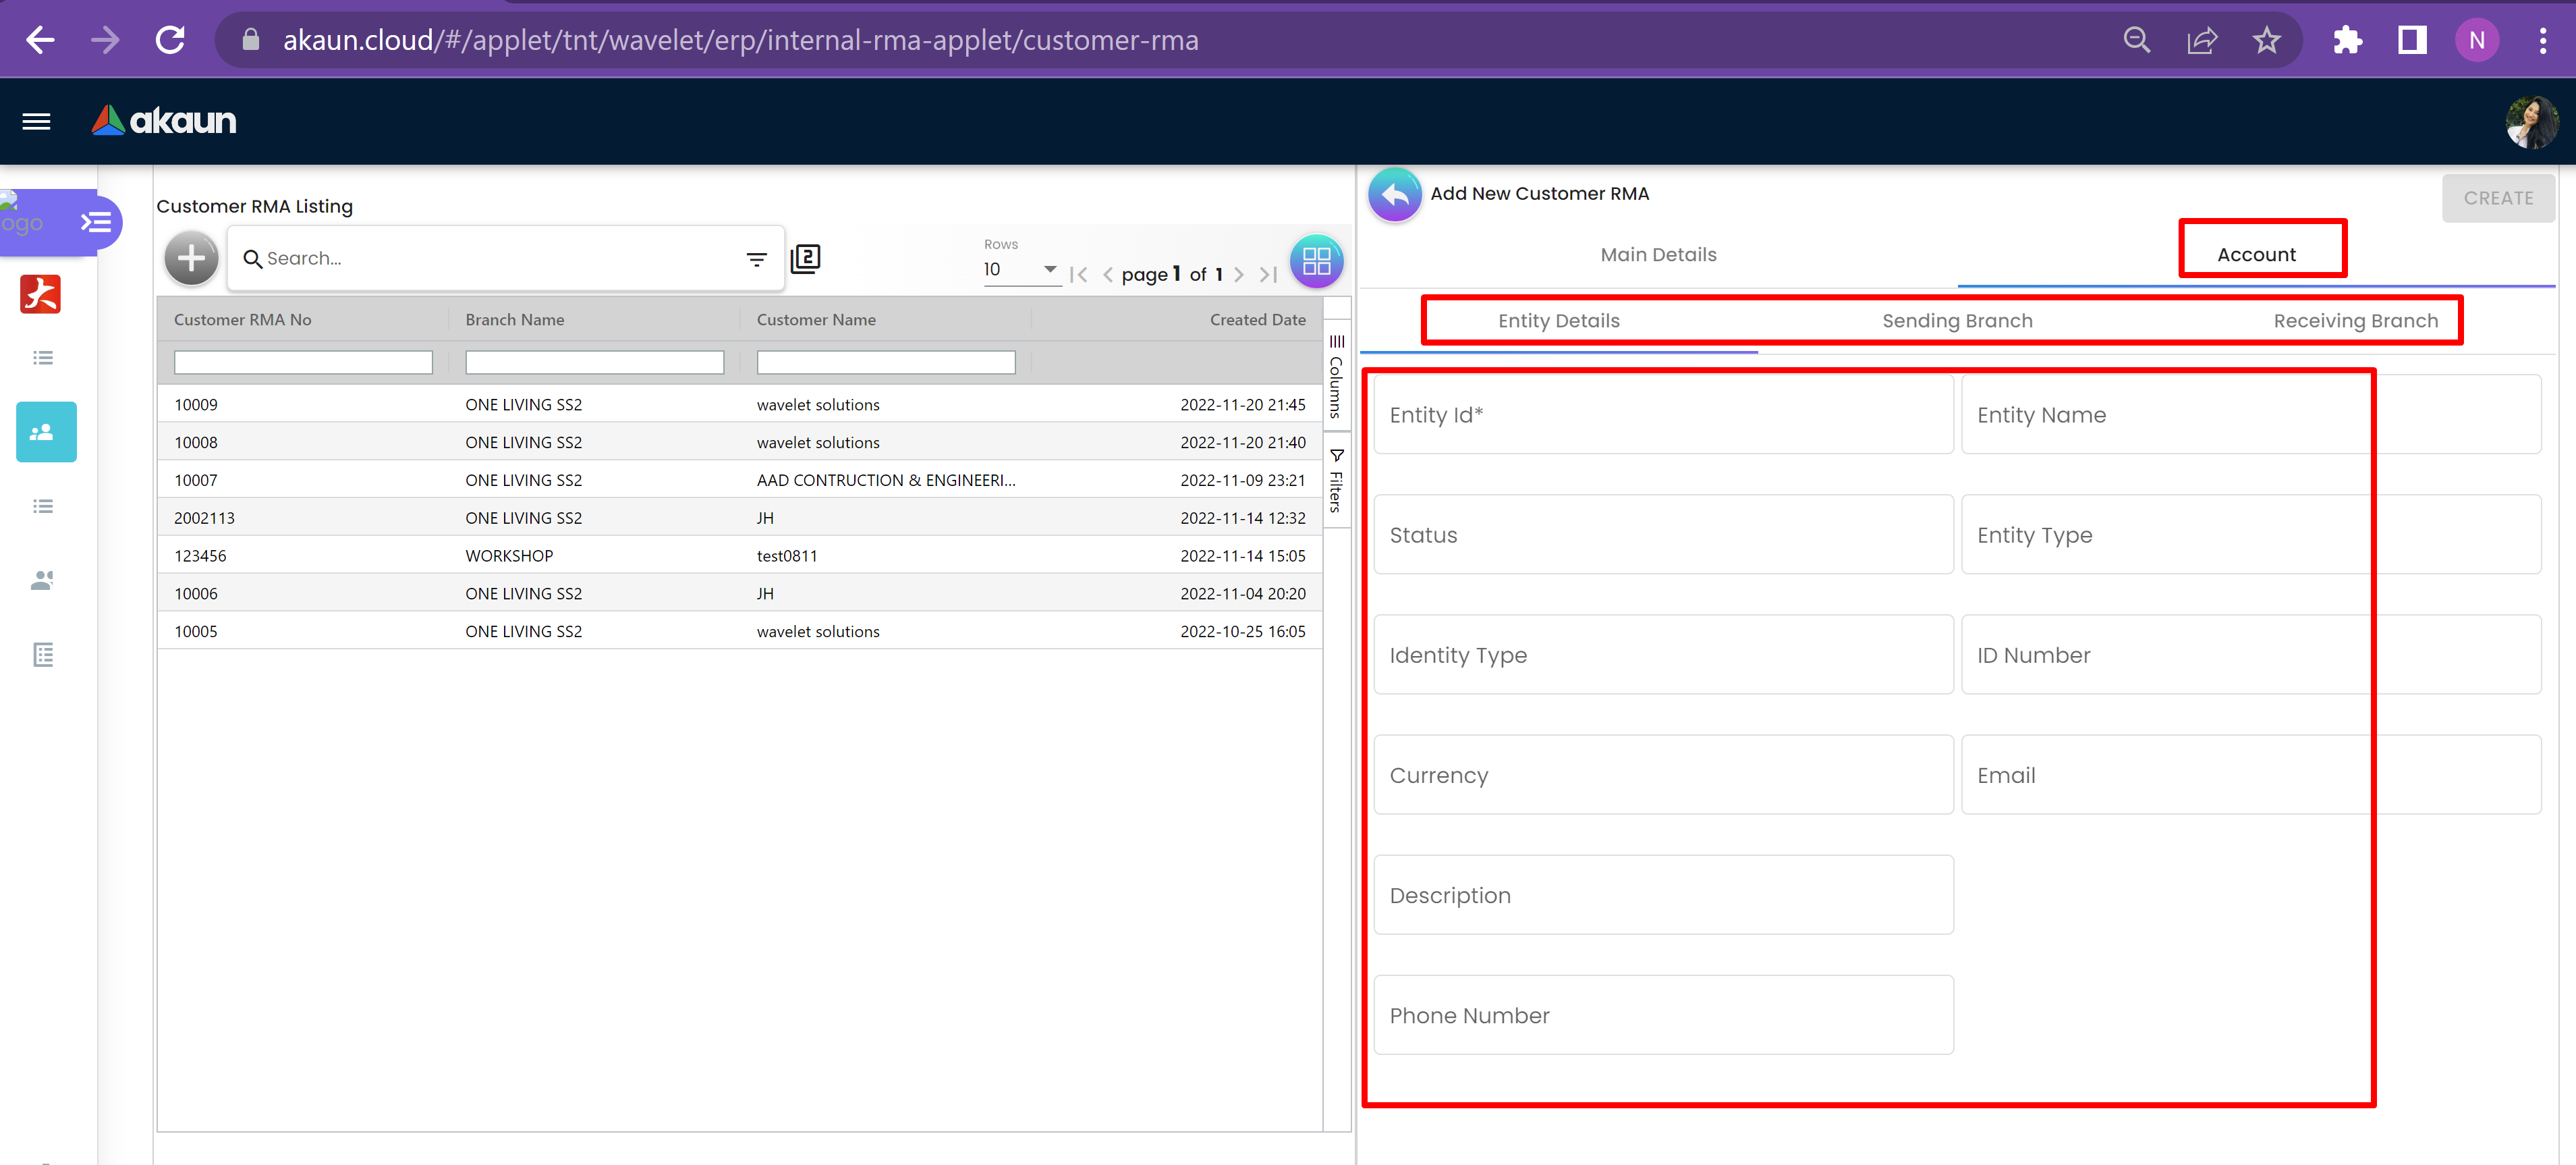Go to next page chevron
This screenshot has width=2576, height=1165.
point(1239,274)
